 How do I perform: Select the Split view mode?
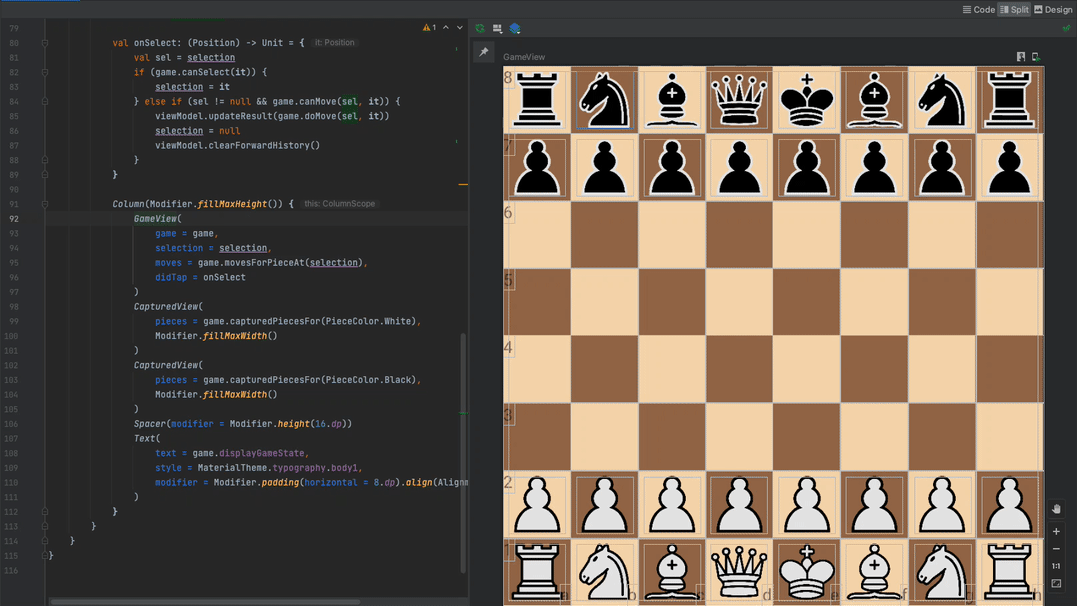click(1014, 10)
